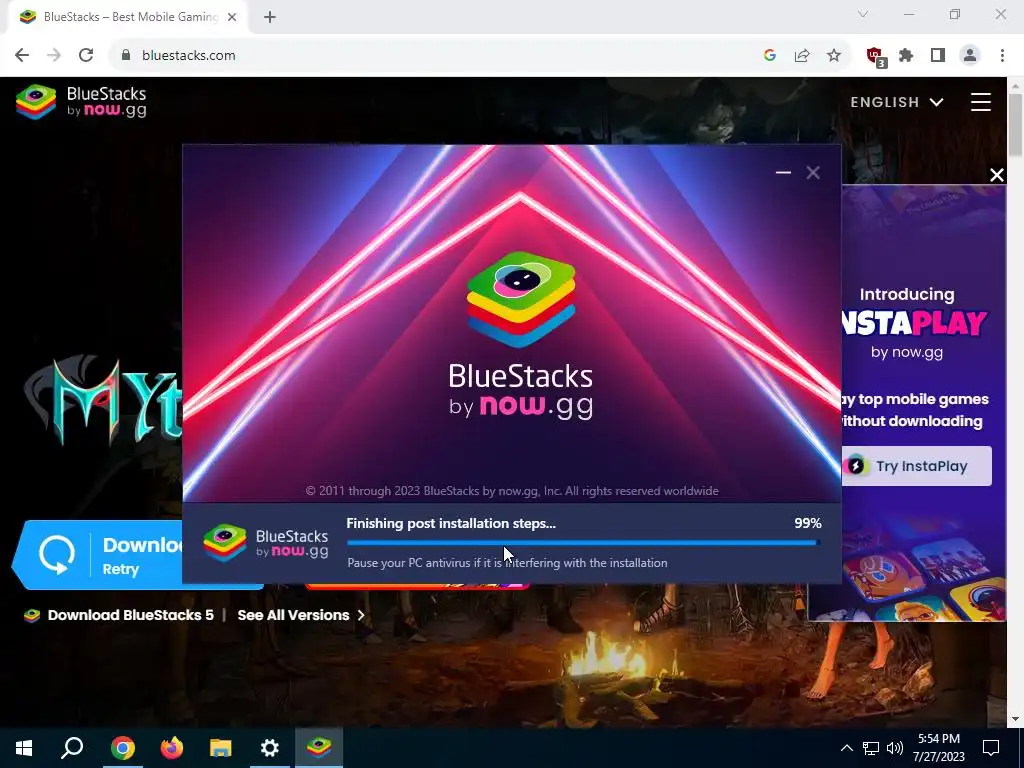
Task: Open the website hamburger menu
Action: (x=980, y=102)
